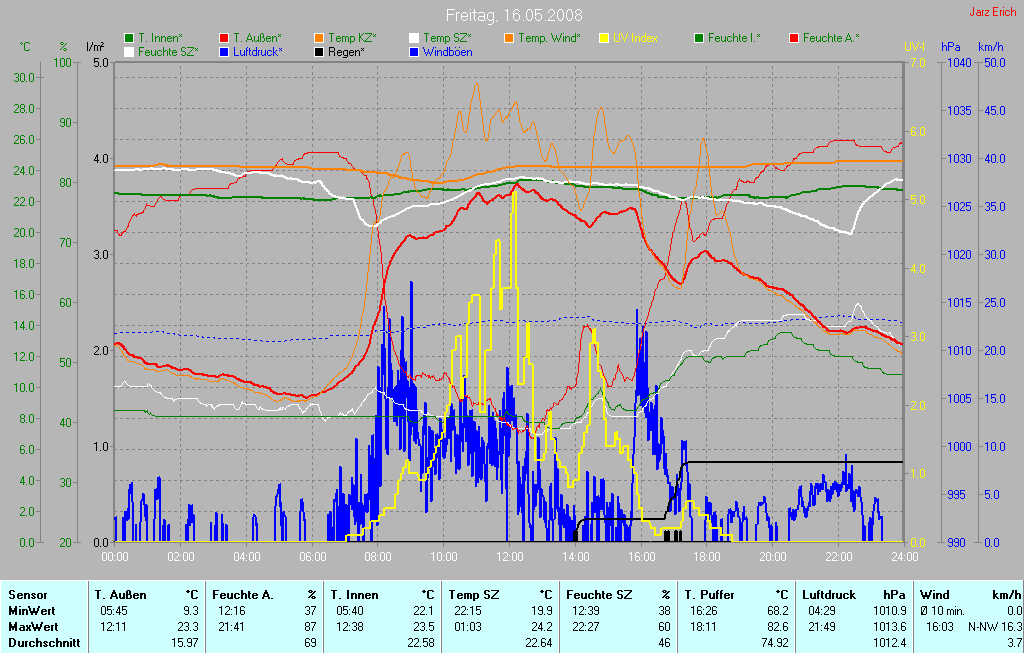Click the '30.0' value on the °C axis

point(24,78)
